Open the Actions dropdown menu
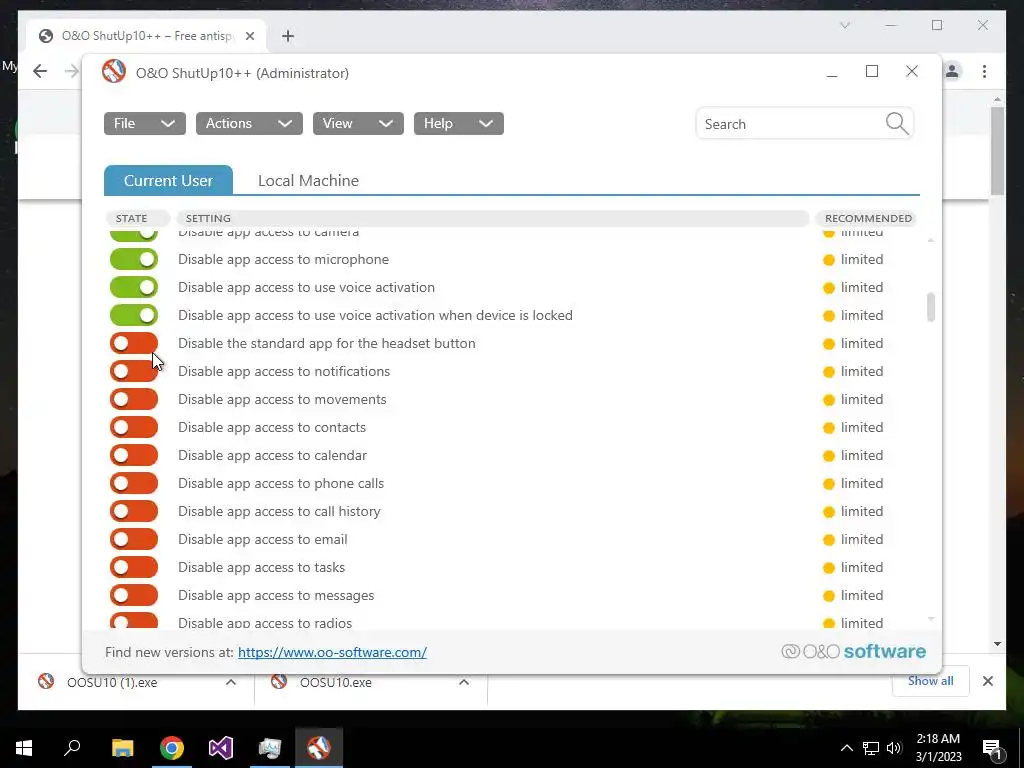This screenshot has width=1024, height=768. 249,123
